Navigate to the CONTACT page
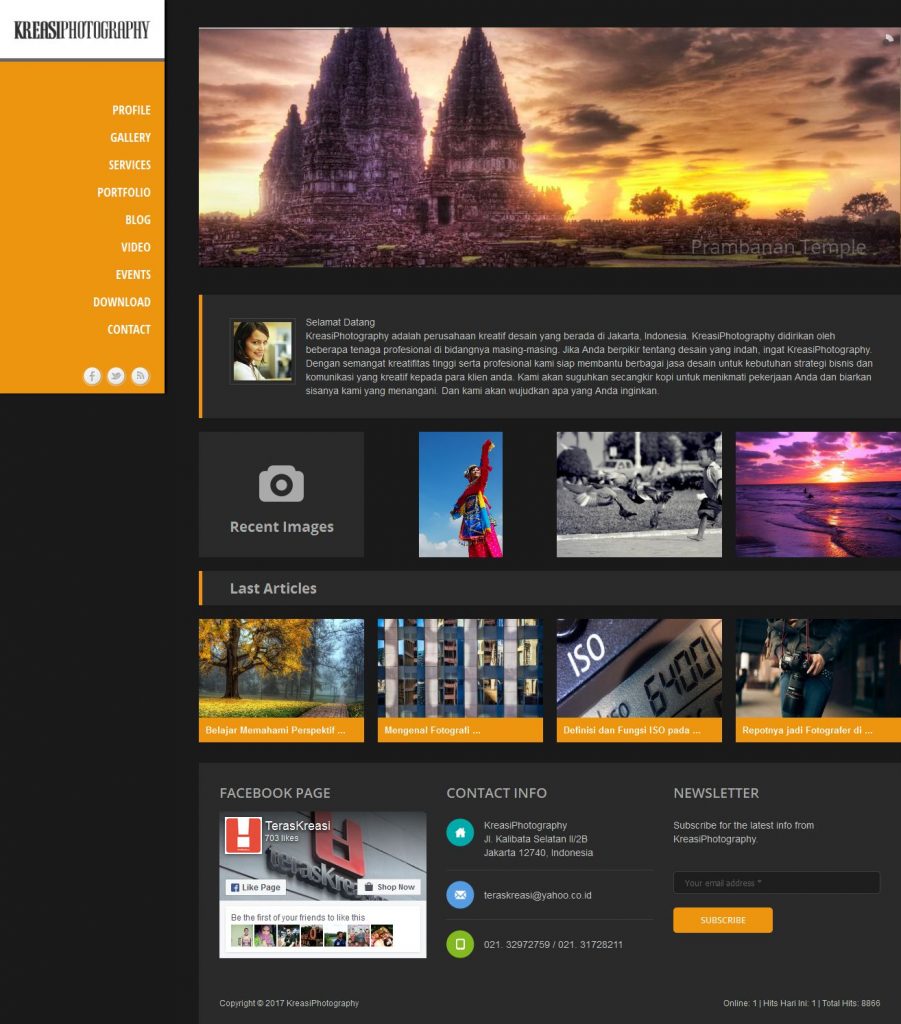The width and height of the screenshot is (901, 1024). tap(127, 329)
